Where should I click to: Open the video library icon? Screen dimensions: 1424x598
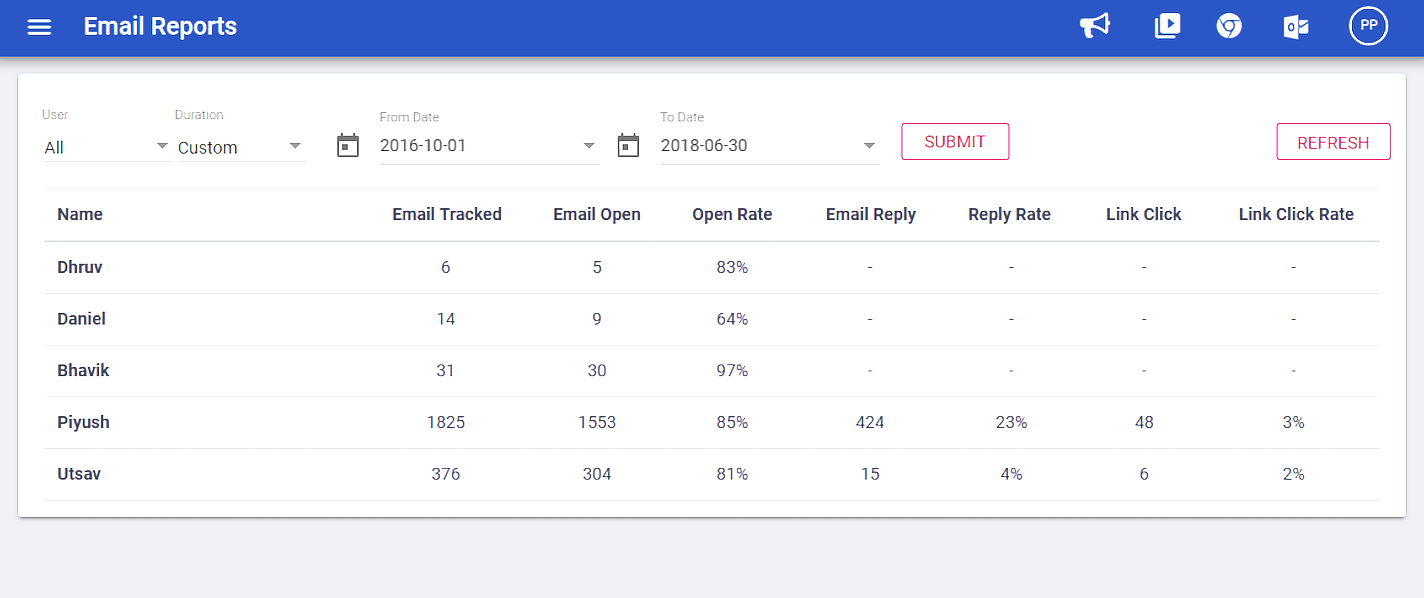tap(1167, 26)
